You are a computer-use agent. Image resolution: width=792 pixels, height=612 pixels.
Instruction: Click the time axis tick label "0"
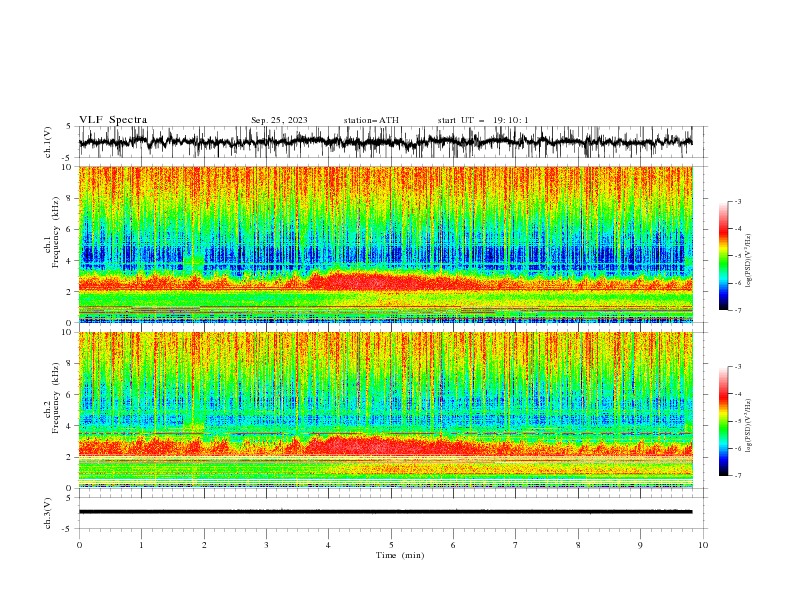(x=79, y=545)
